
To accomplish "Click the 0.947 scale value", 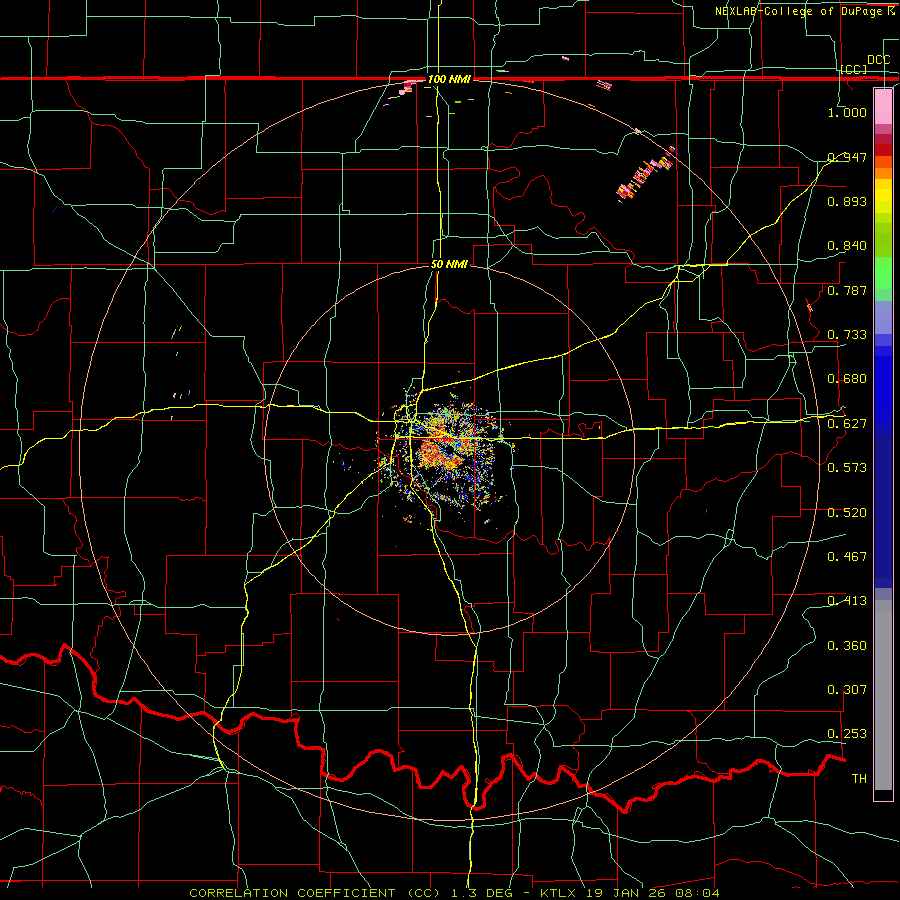I will [x=847, y=157].
